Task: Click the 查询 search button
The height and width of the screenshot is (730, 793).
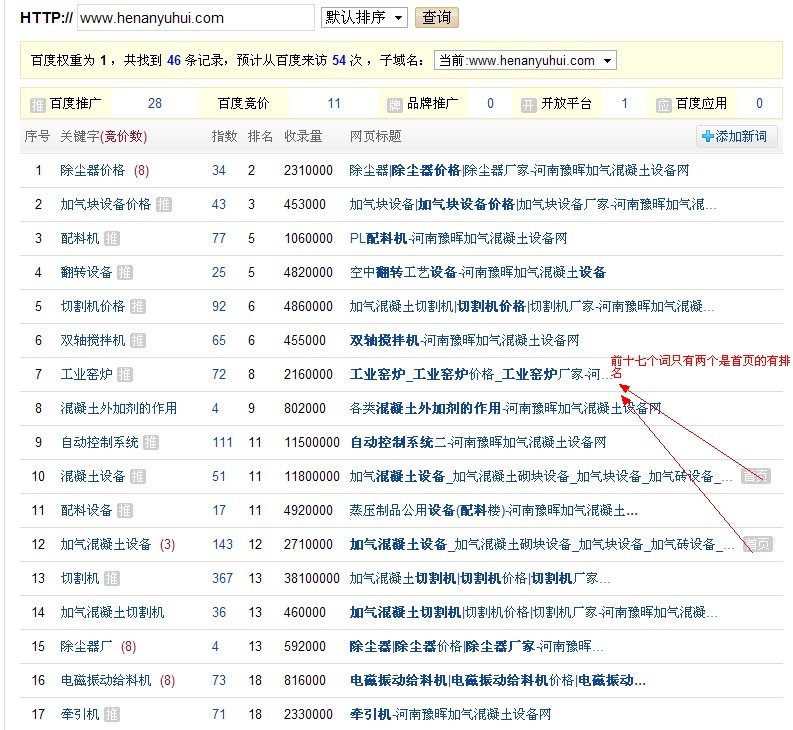Action: pos(436,17)
